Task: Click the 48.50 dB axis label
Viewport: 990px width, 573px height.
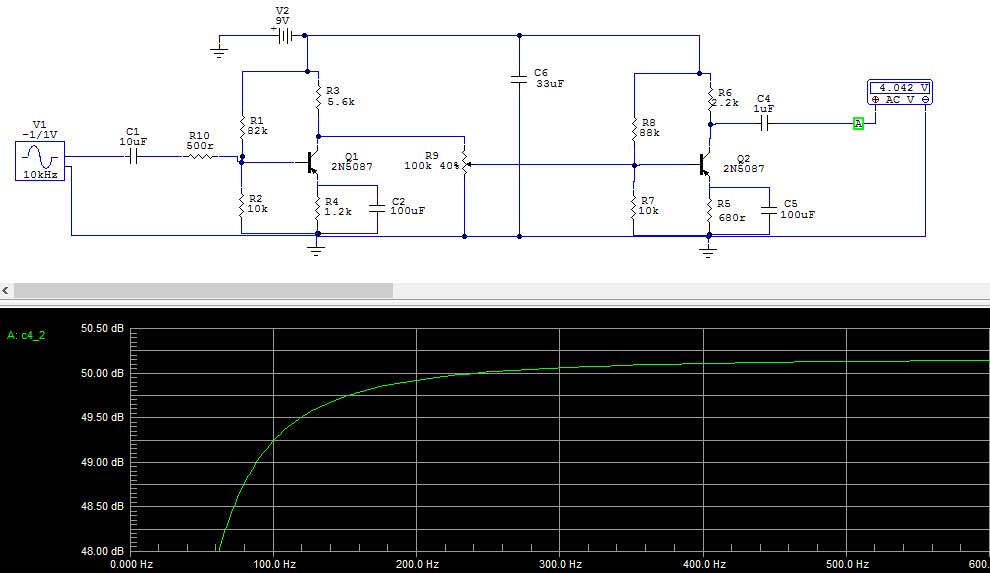Action: (102, 506)
